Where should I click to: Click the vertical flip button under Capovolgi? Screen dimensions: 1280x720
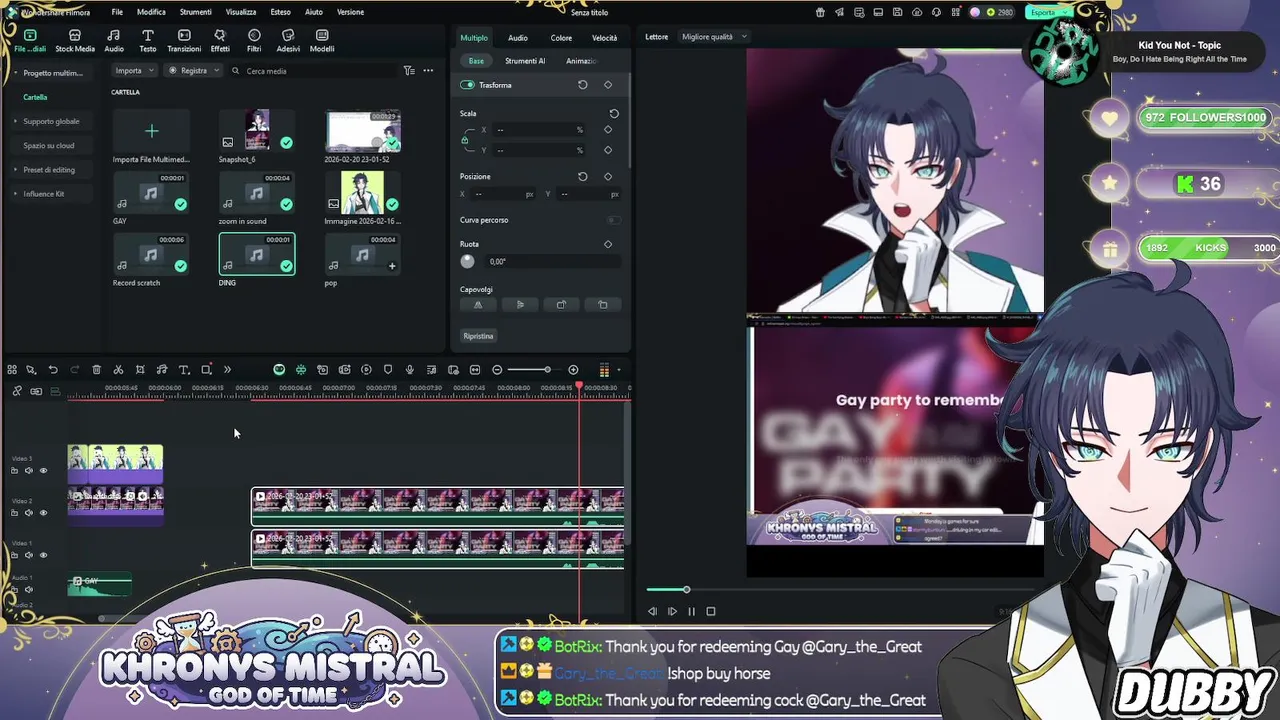520,305
